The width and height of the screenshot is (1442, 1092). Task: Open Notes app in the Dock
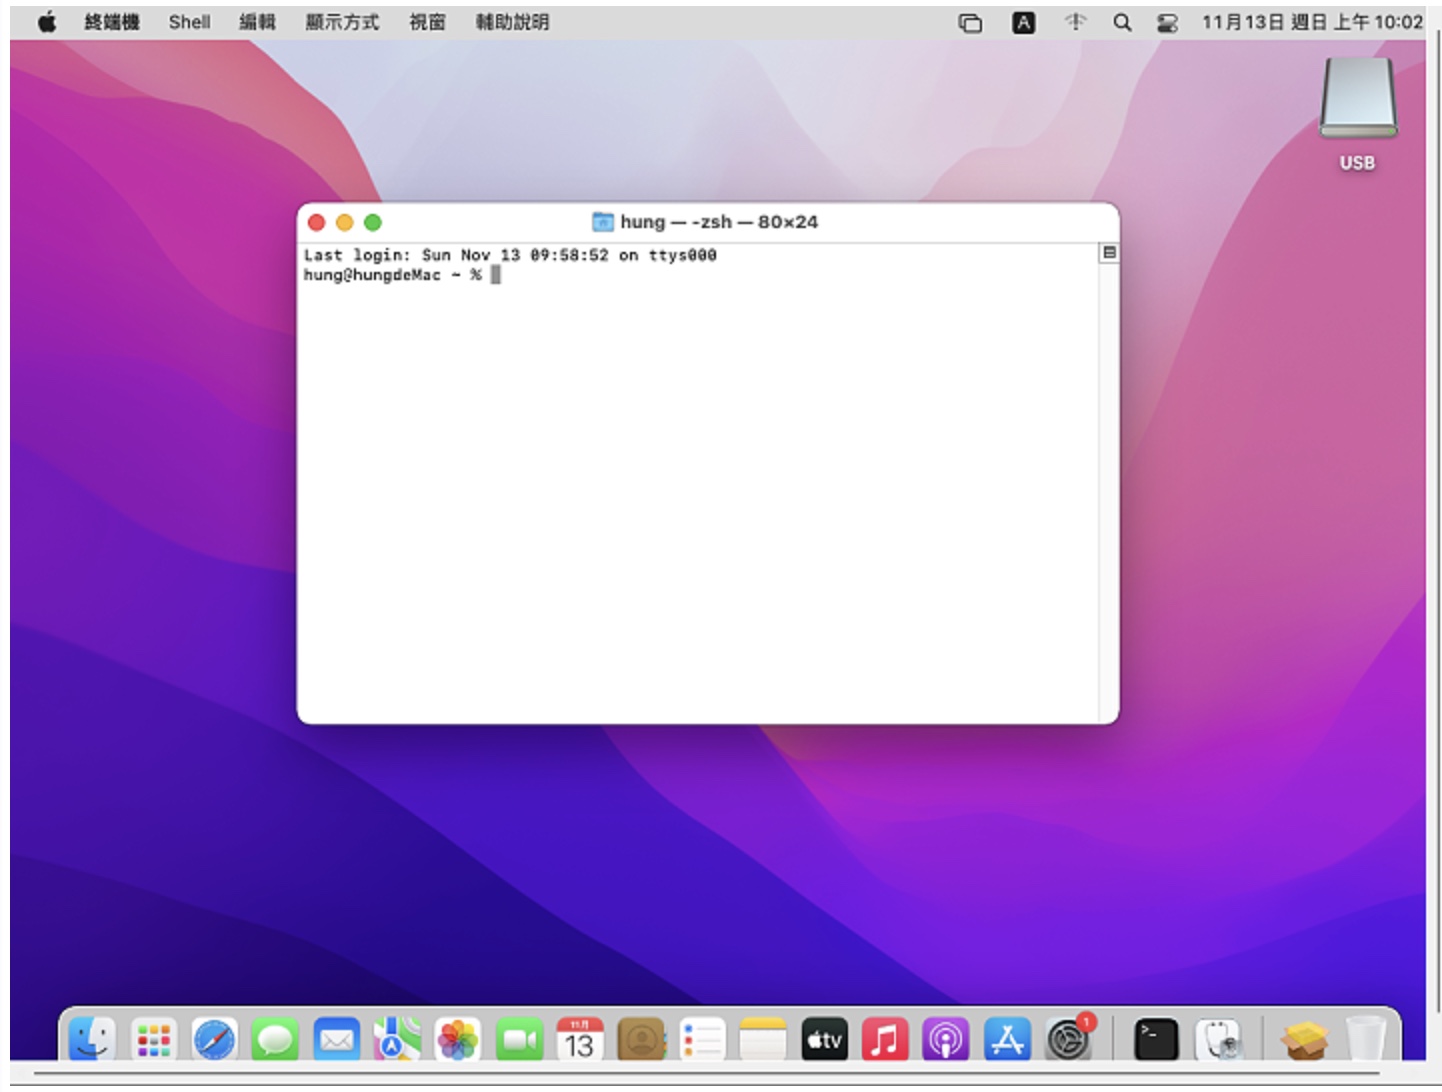pyautogui.click(x=763, y=1040)
